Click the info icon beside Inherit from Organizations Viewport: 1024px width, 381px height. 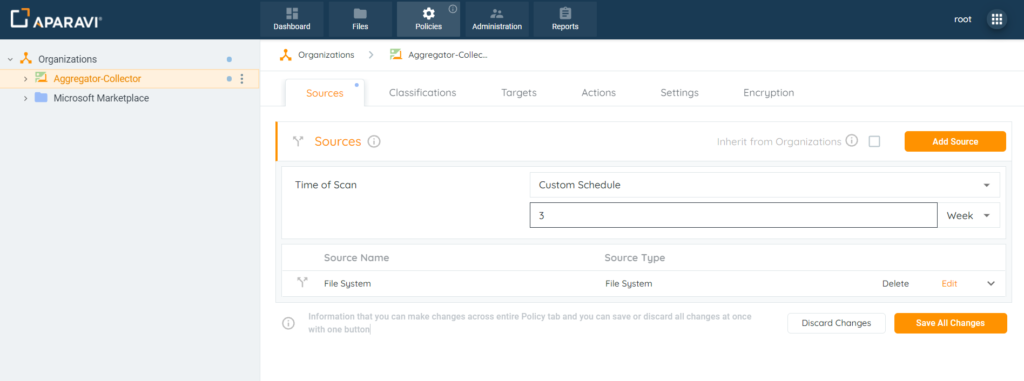point(851,141)
